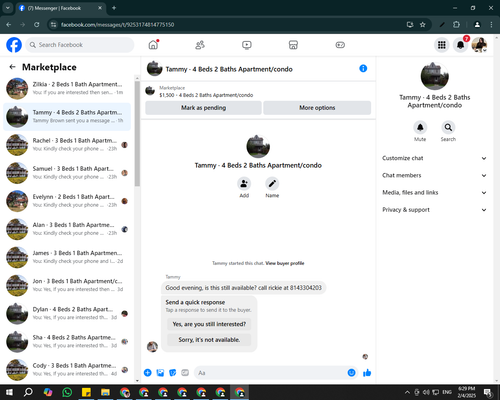Open more actions plus icon in composer
This screenshot has height=400, width=500.
coord(148,373)
